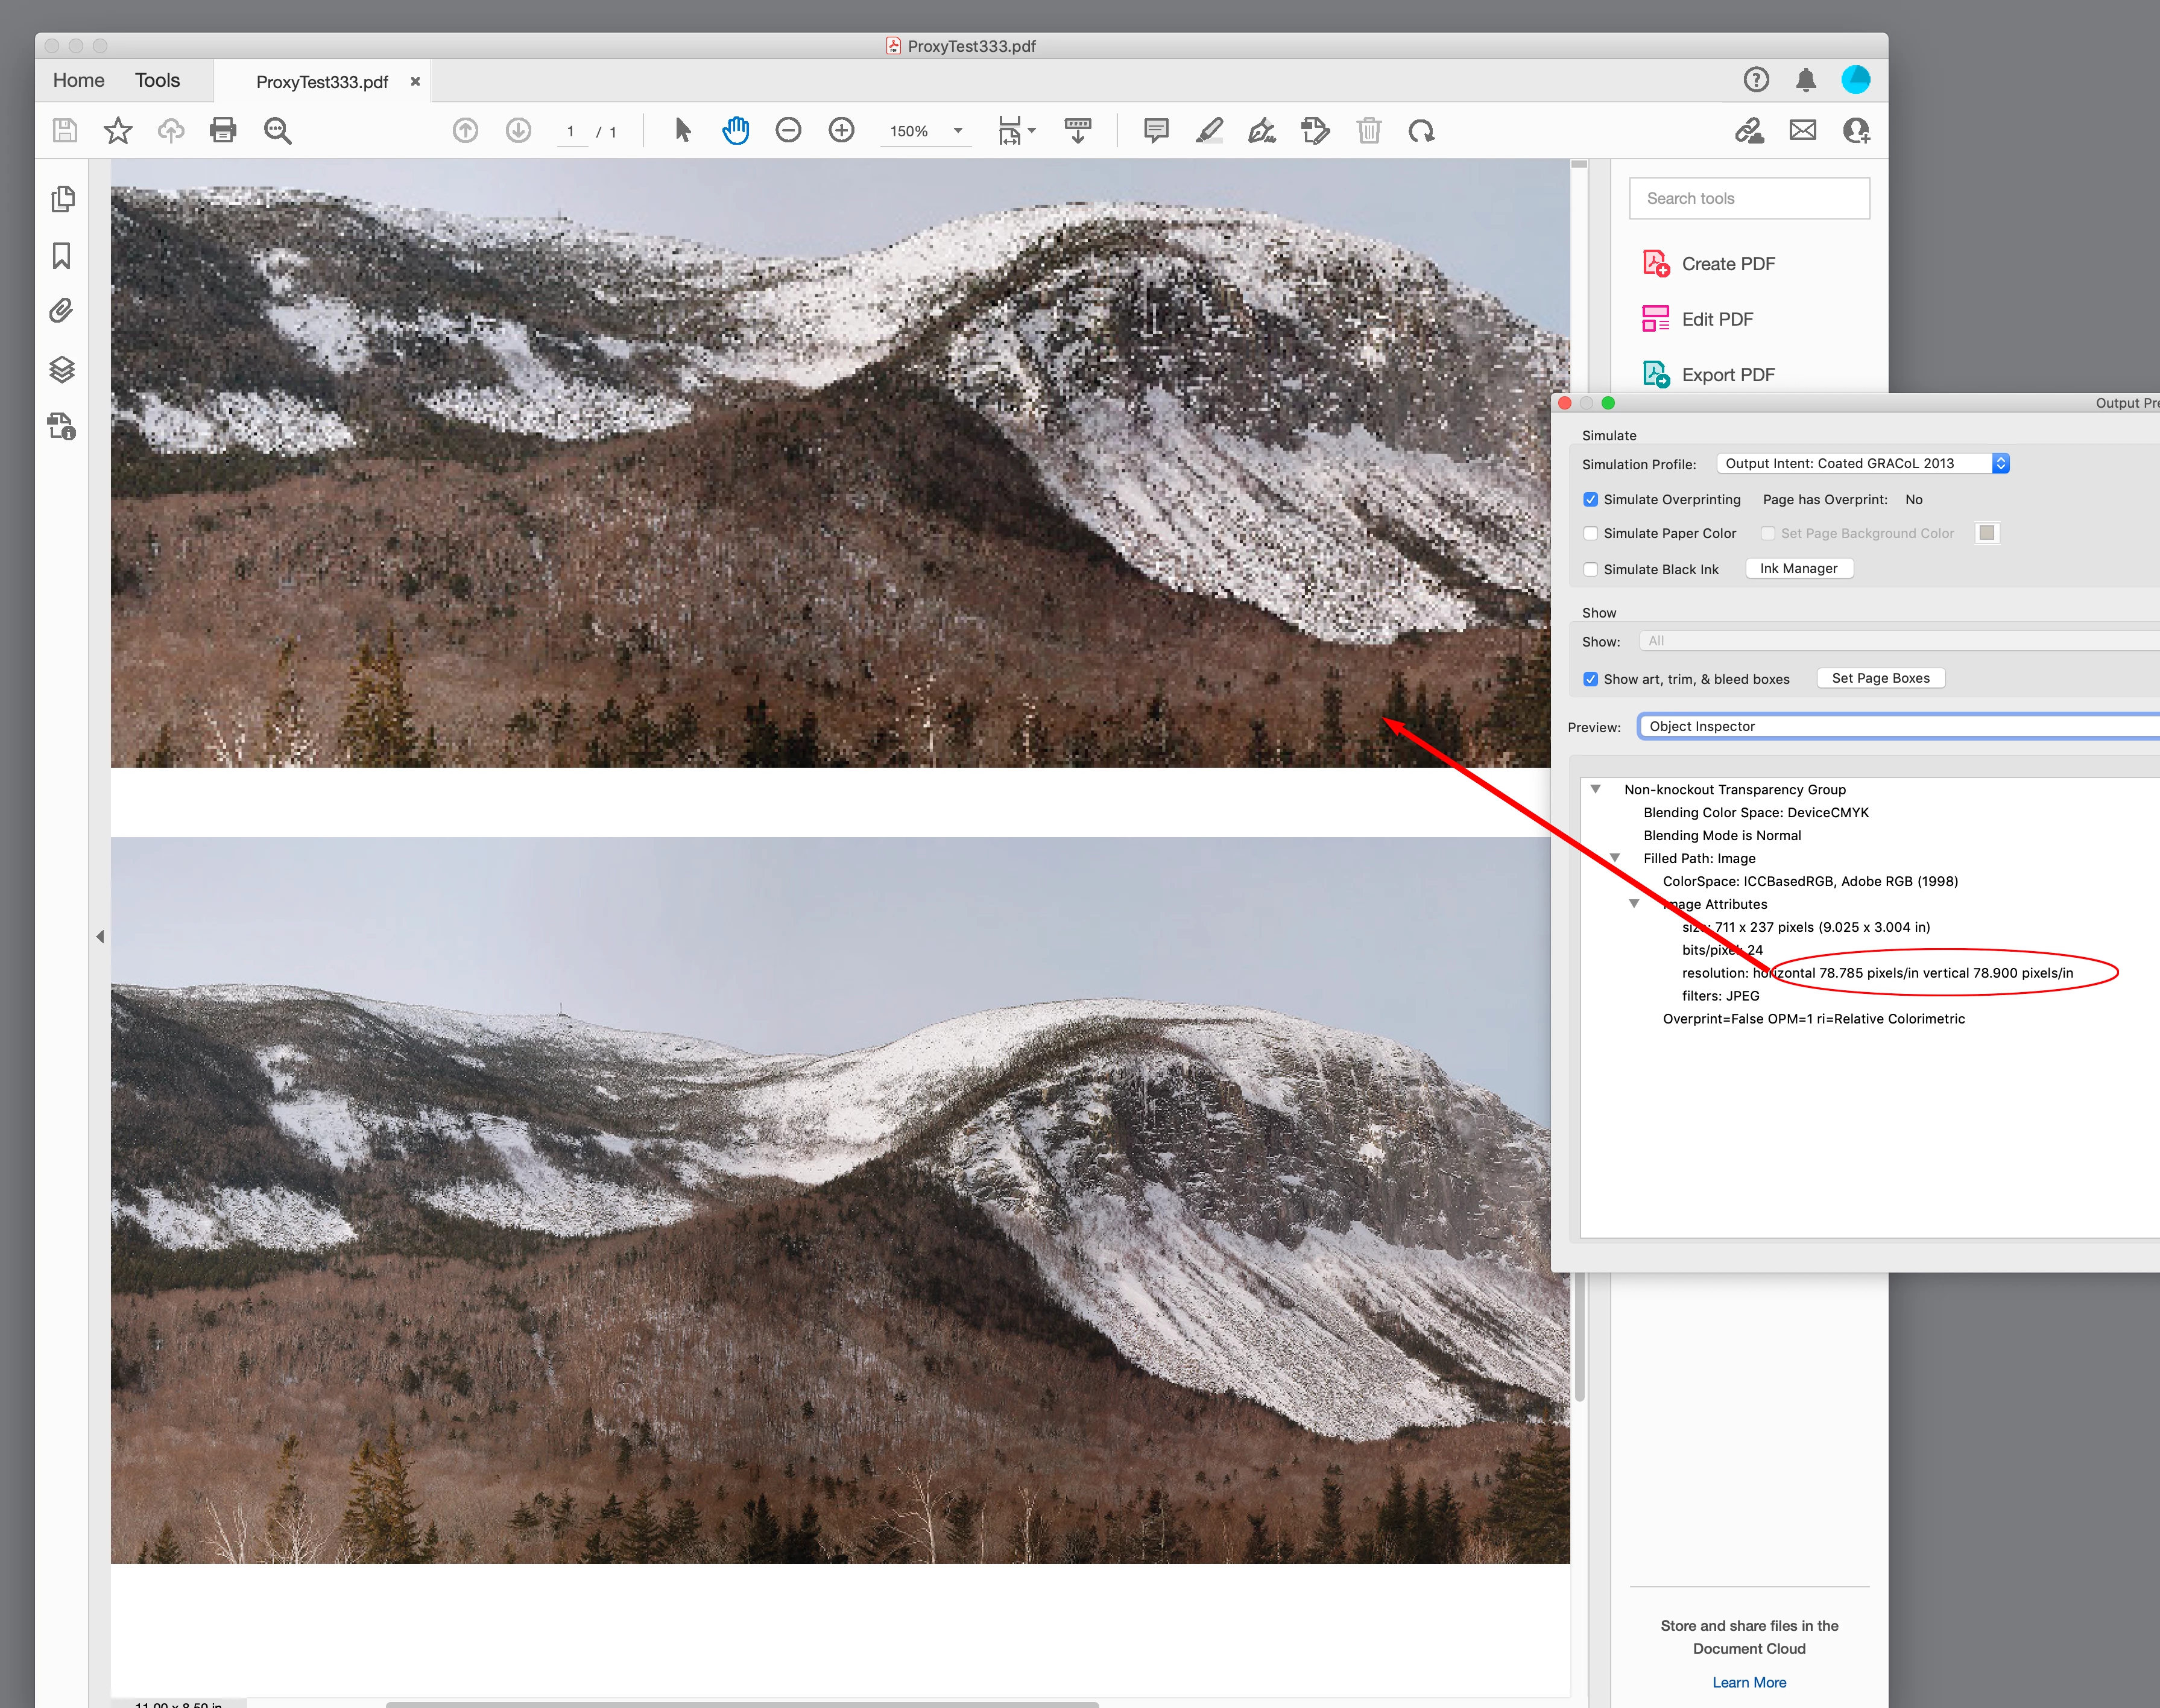This screenshot has height=1708, width=2160.
Task: Open the Simulation Profile dropdown
Action: (x=1862, y=463)
